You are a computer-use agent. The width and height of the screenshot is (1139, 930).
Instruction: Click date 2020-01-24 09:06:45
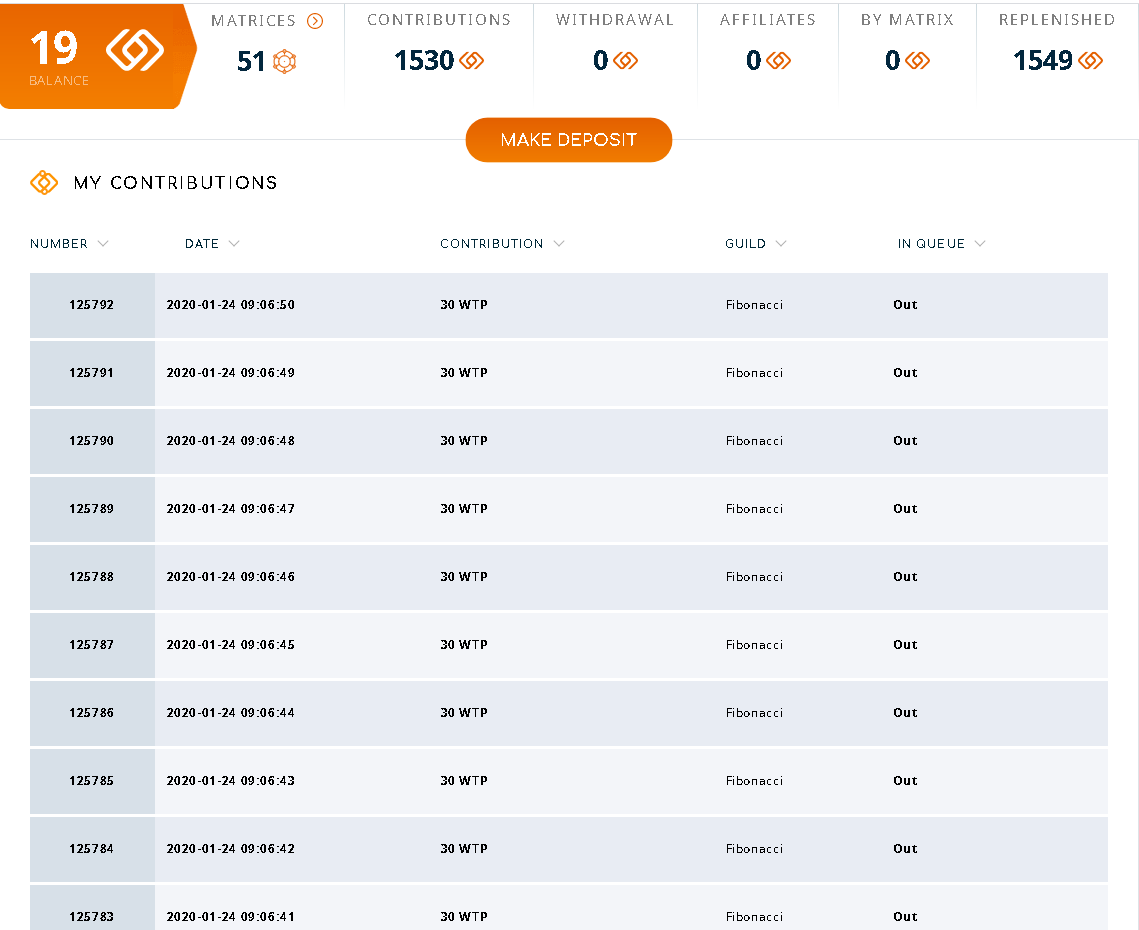click(x=230, y=645)
